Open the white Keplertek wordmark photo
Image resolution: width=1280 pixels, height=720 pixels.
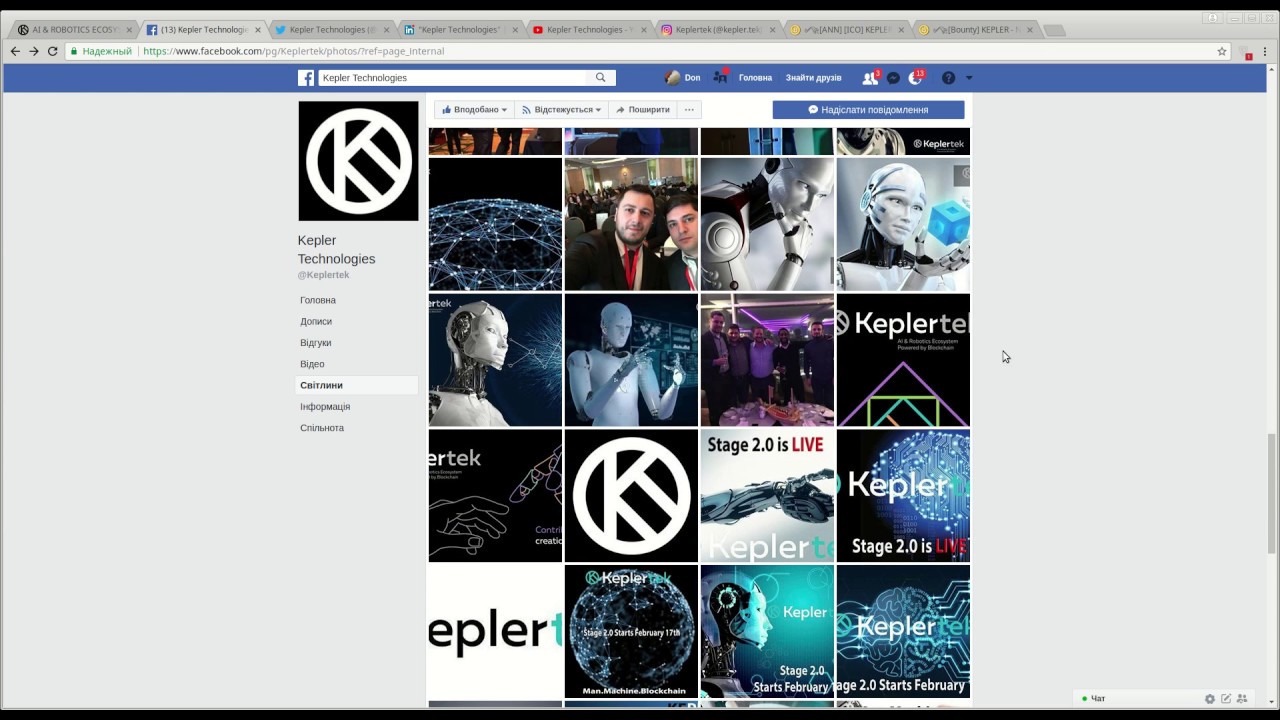[x=495, y=632]
